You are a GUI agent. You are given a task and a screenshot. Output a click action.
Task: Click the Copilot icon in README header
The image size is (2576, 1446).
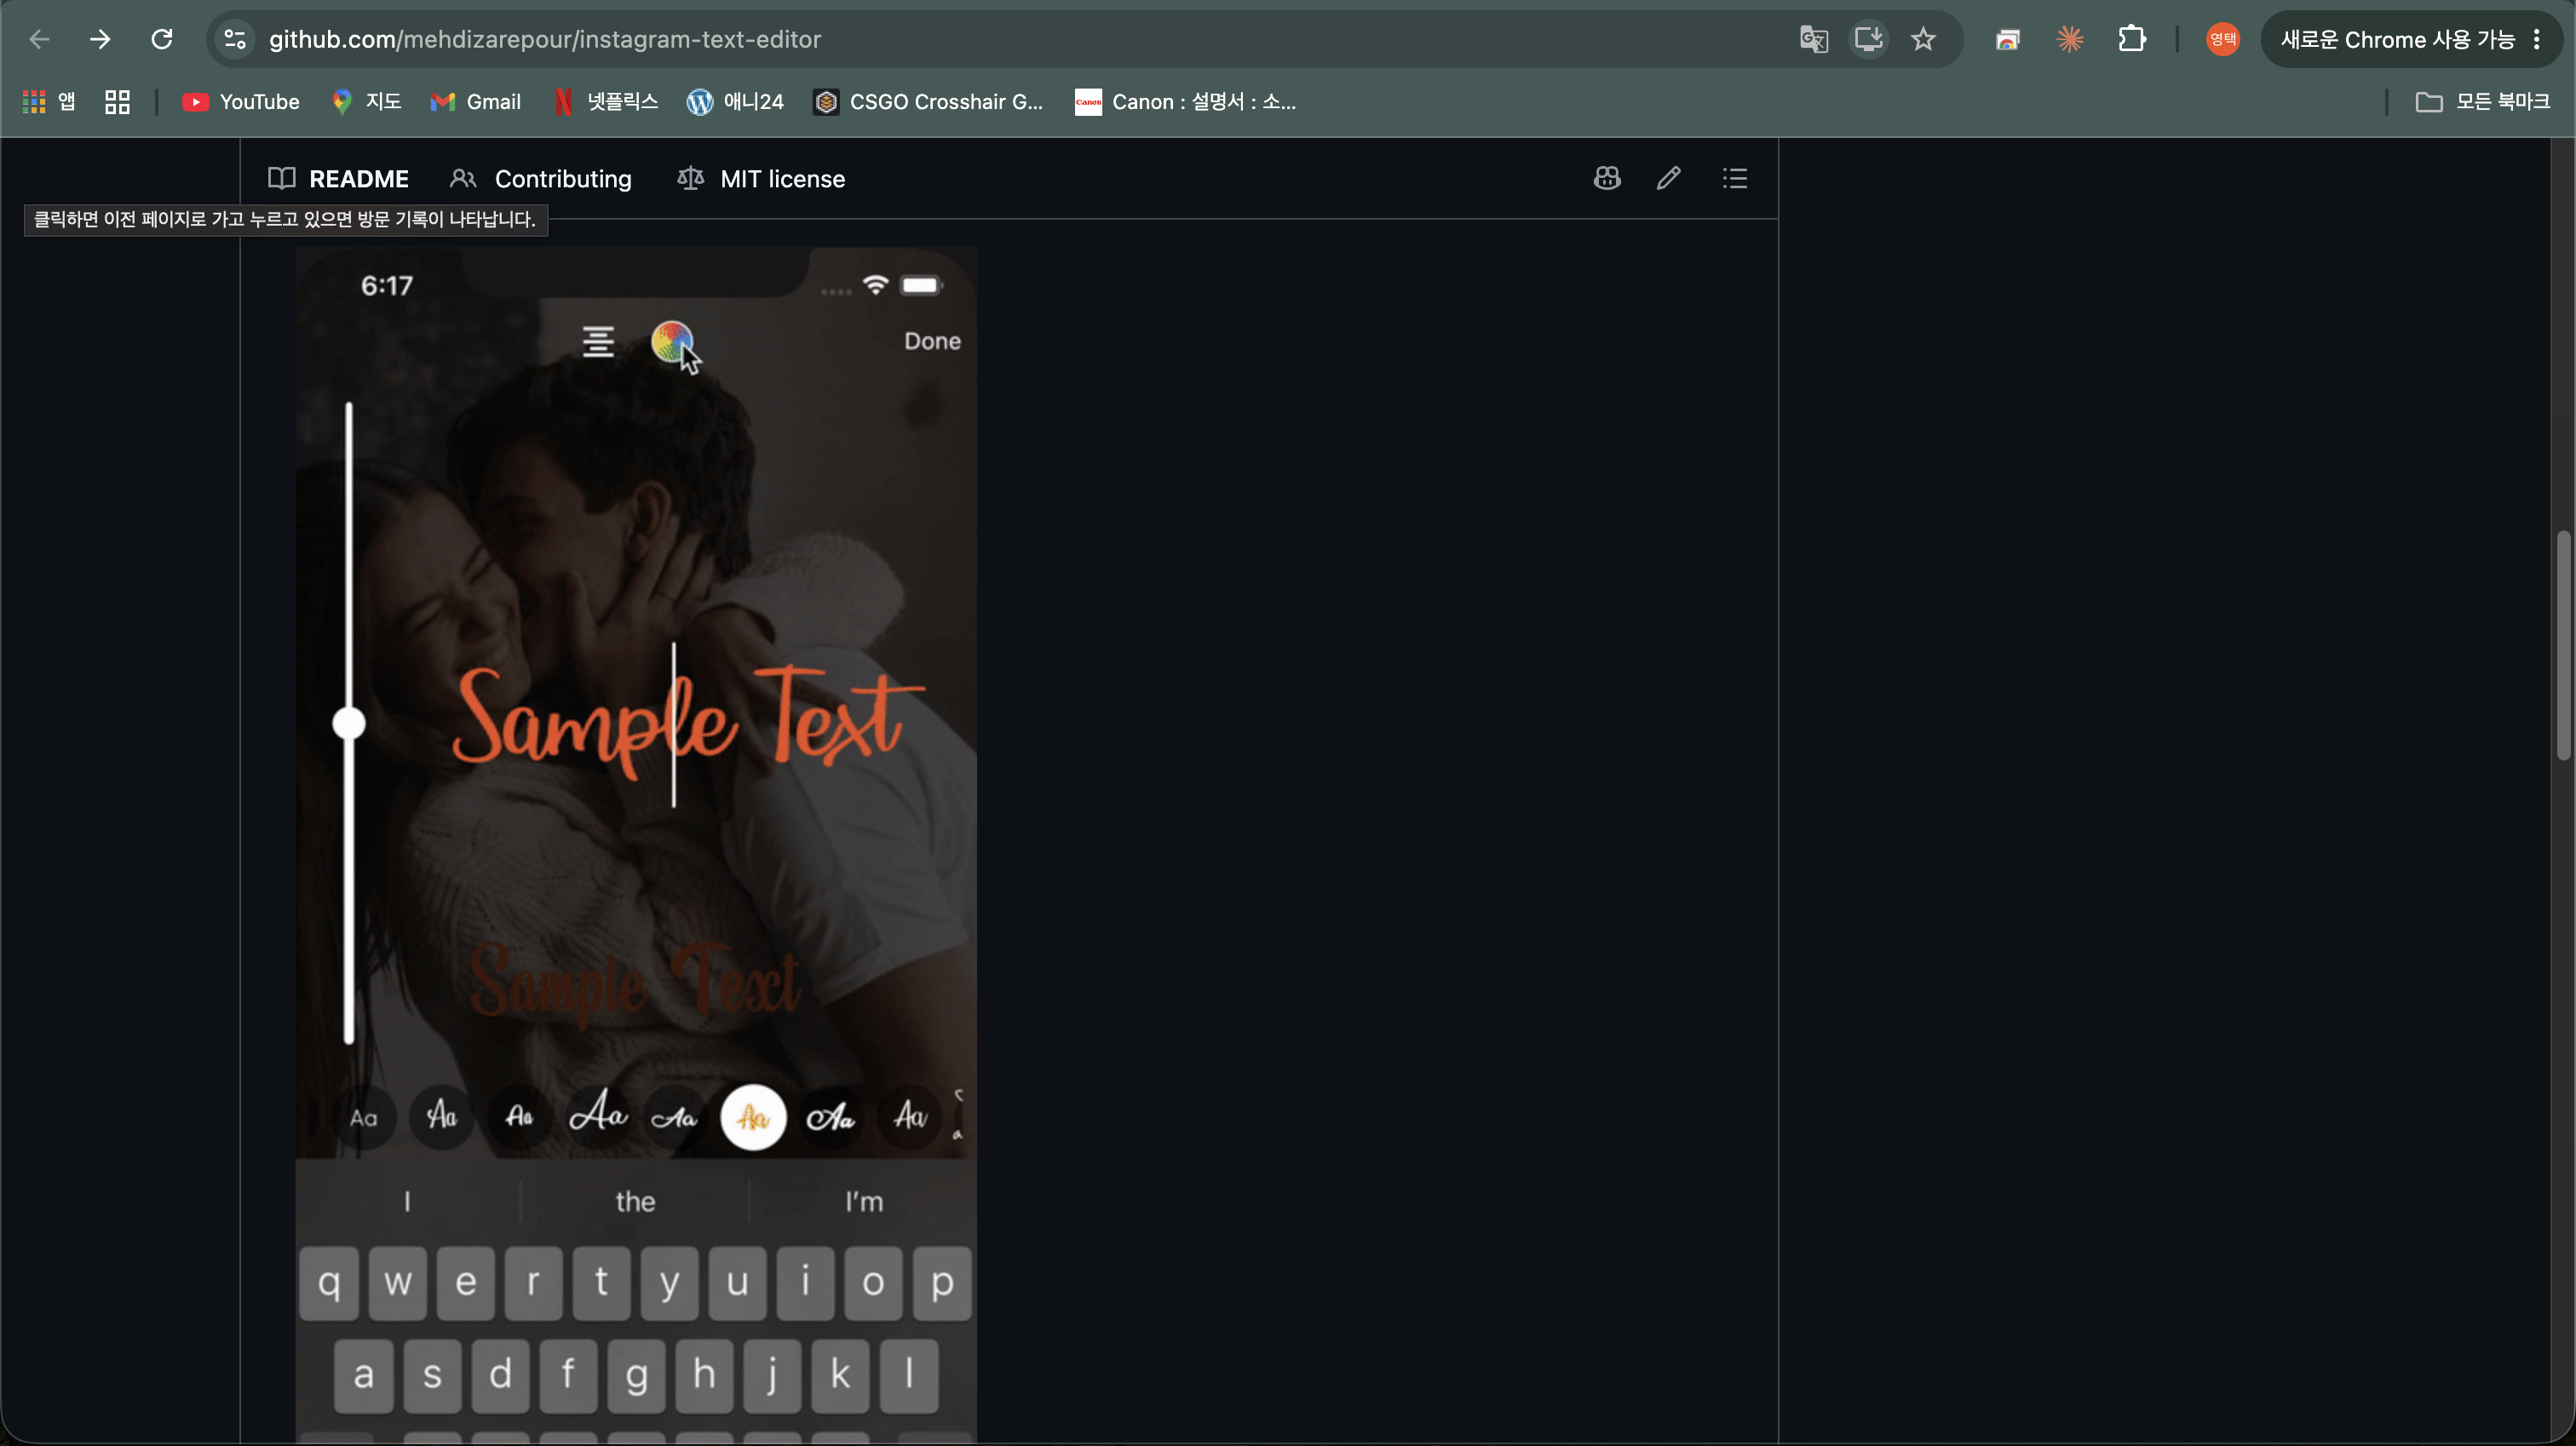[x=1606, y=178]
